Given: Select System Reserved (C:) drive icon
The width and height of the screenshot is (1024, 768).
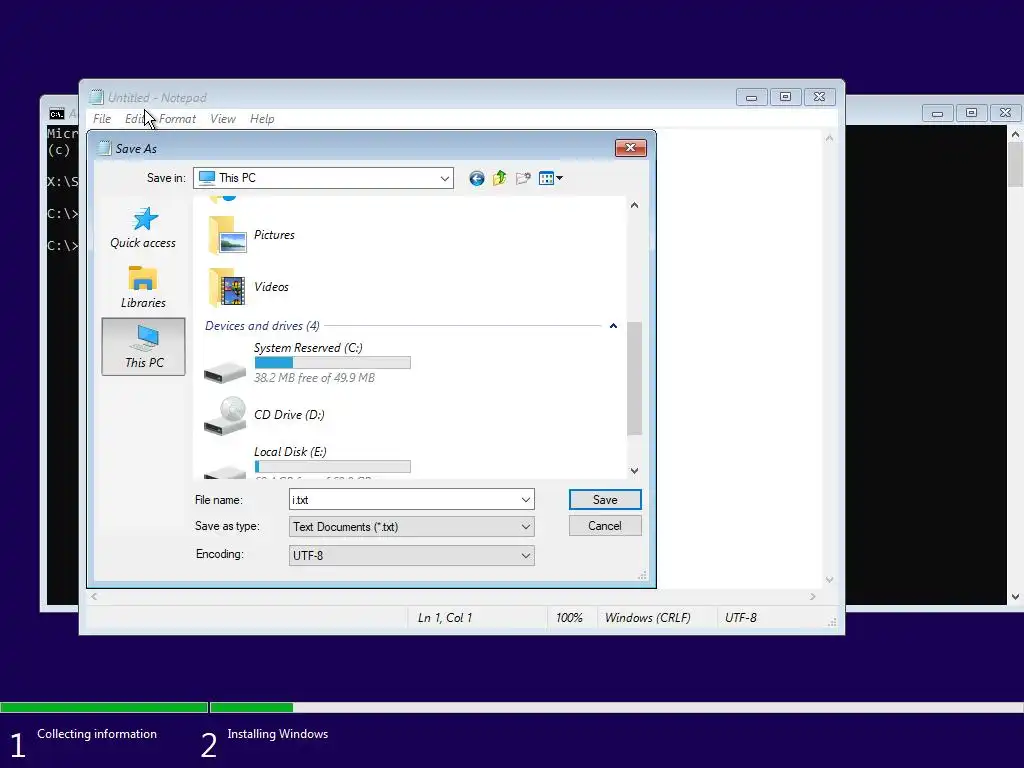Looking at the screenshot, I should coord(225,372).
